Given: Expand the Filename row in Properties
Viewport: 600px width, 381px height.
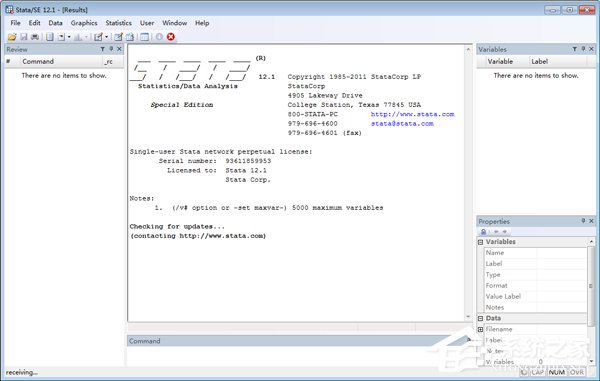Looking at the screenshot, I should tap(481, 329).
